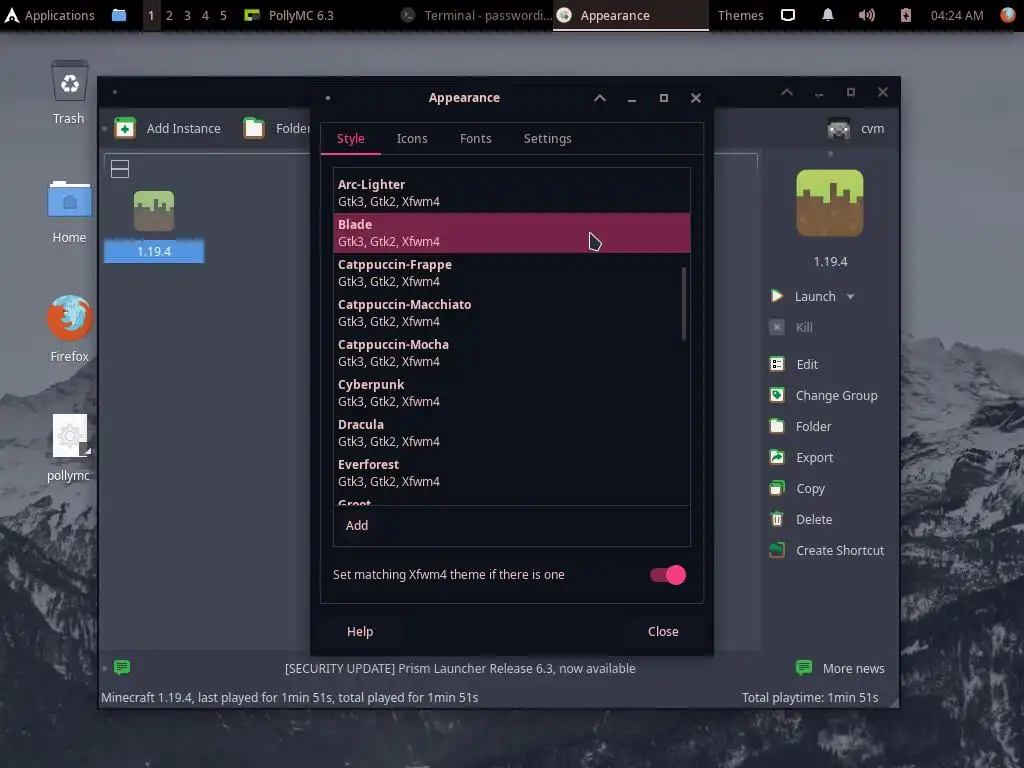Viewport: 1024px width, 768px height.
Task: Click the clock showing 04:24 AM
Action: tap(957, 15)
